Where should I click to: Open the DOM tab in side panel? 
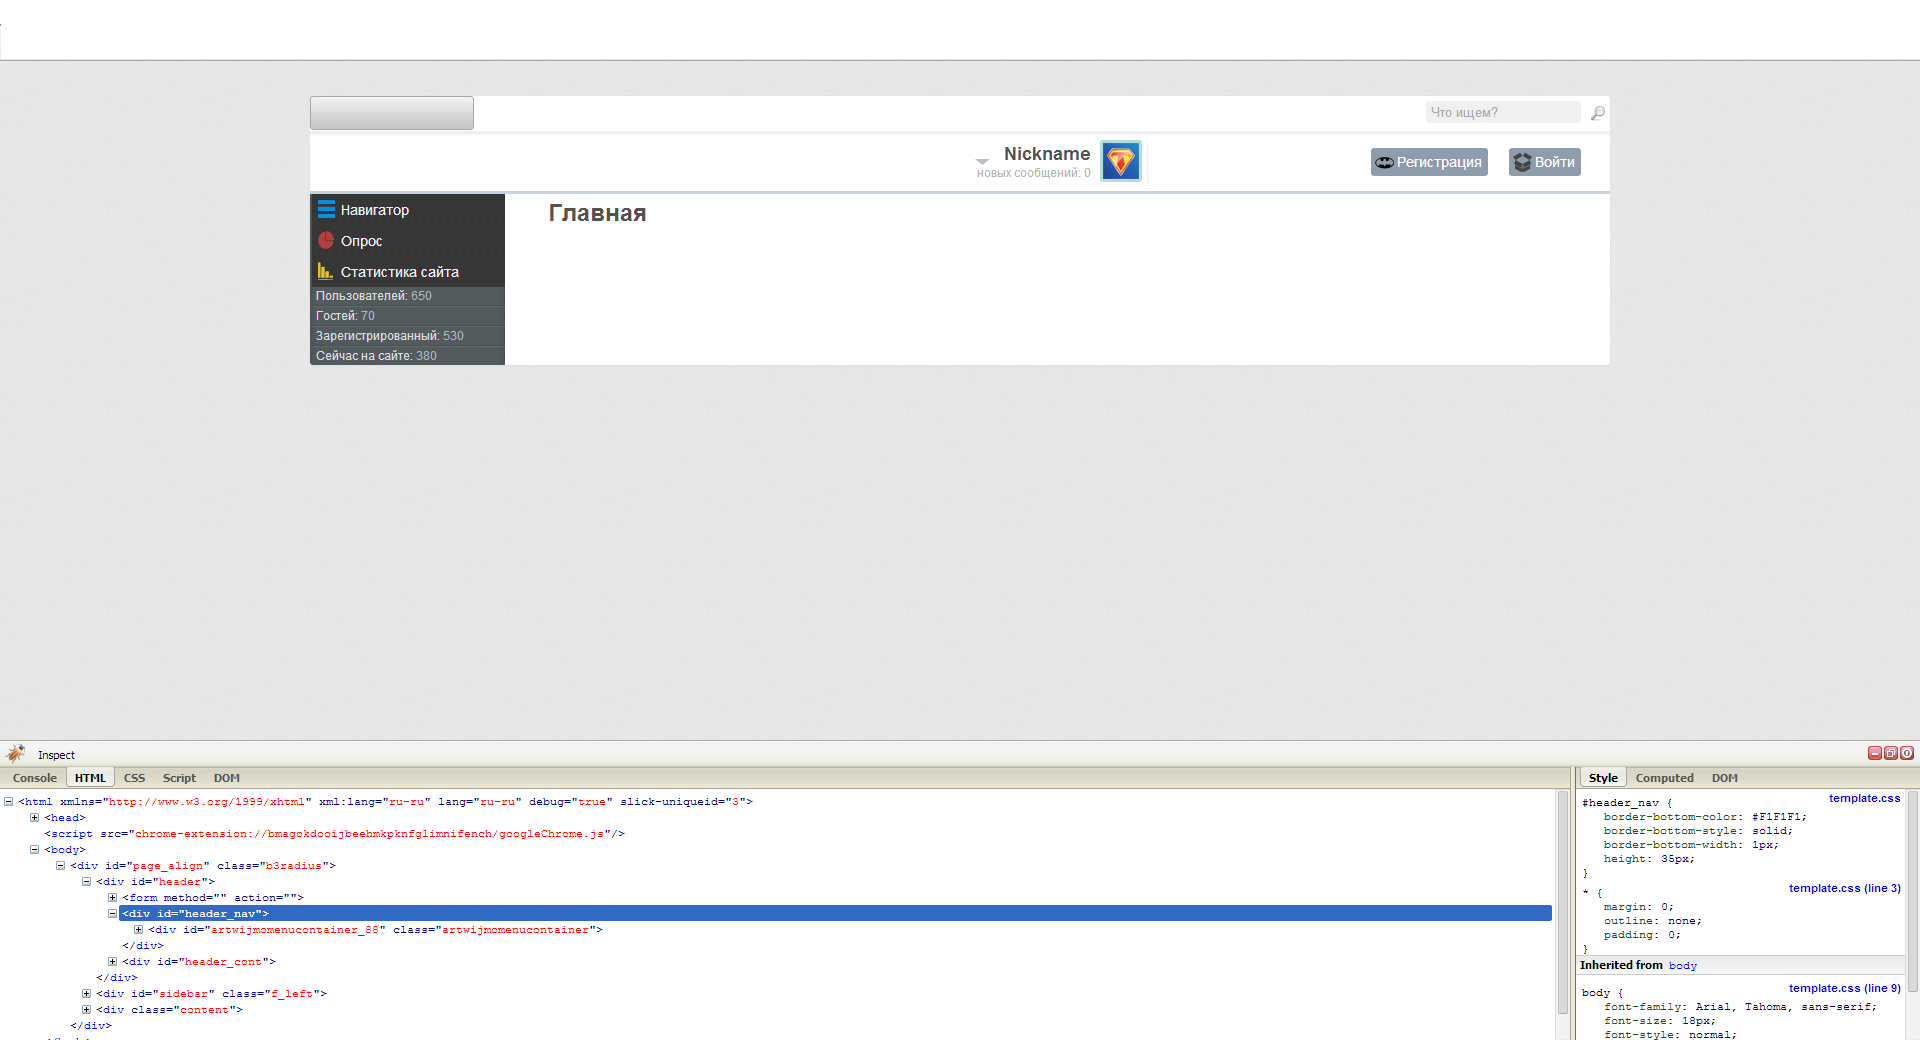pos(1725,778)
